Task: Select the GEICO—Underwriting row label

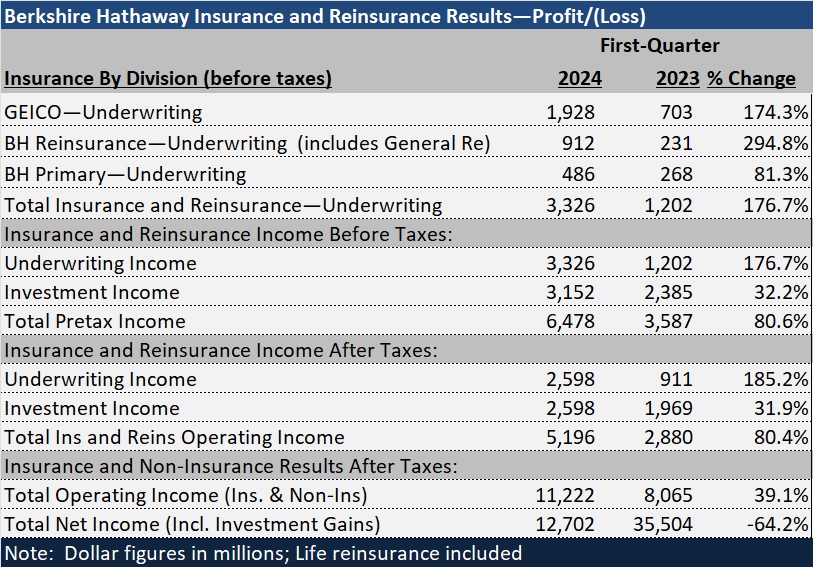Action: [x=104, y=112]
